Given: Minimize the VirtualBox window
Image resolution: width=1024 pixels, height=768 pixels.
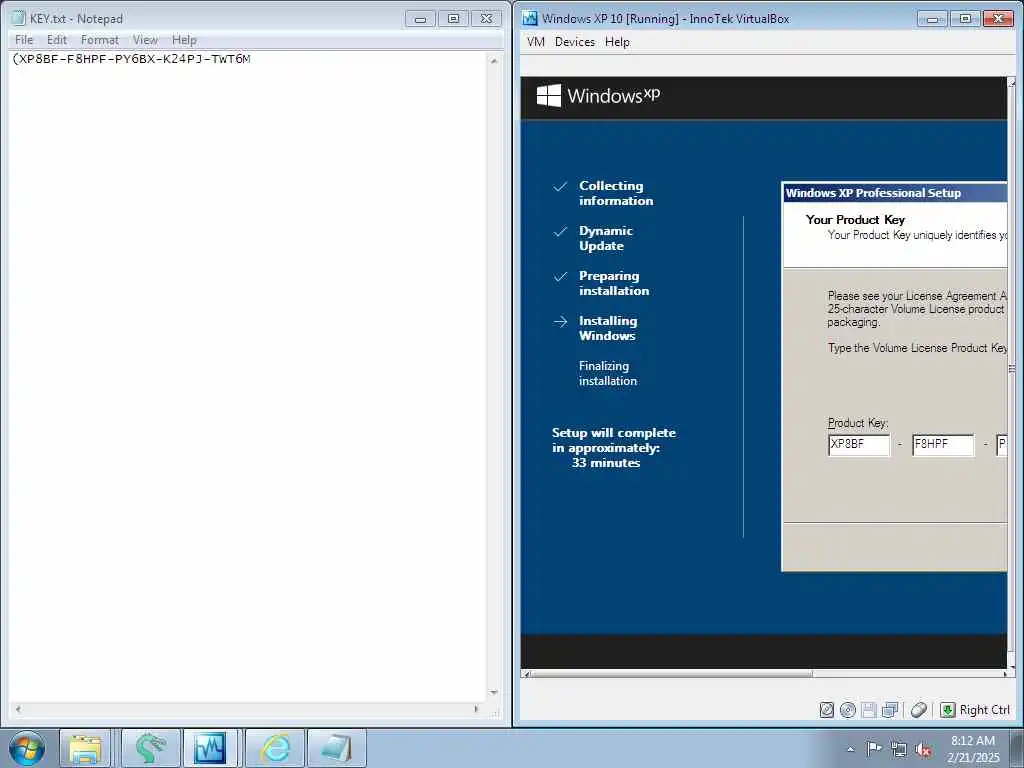Looking at the screenshot, I should (x=932, y=18).
